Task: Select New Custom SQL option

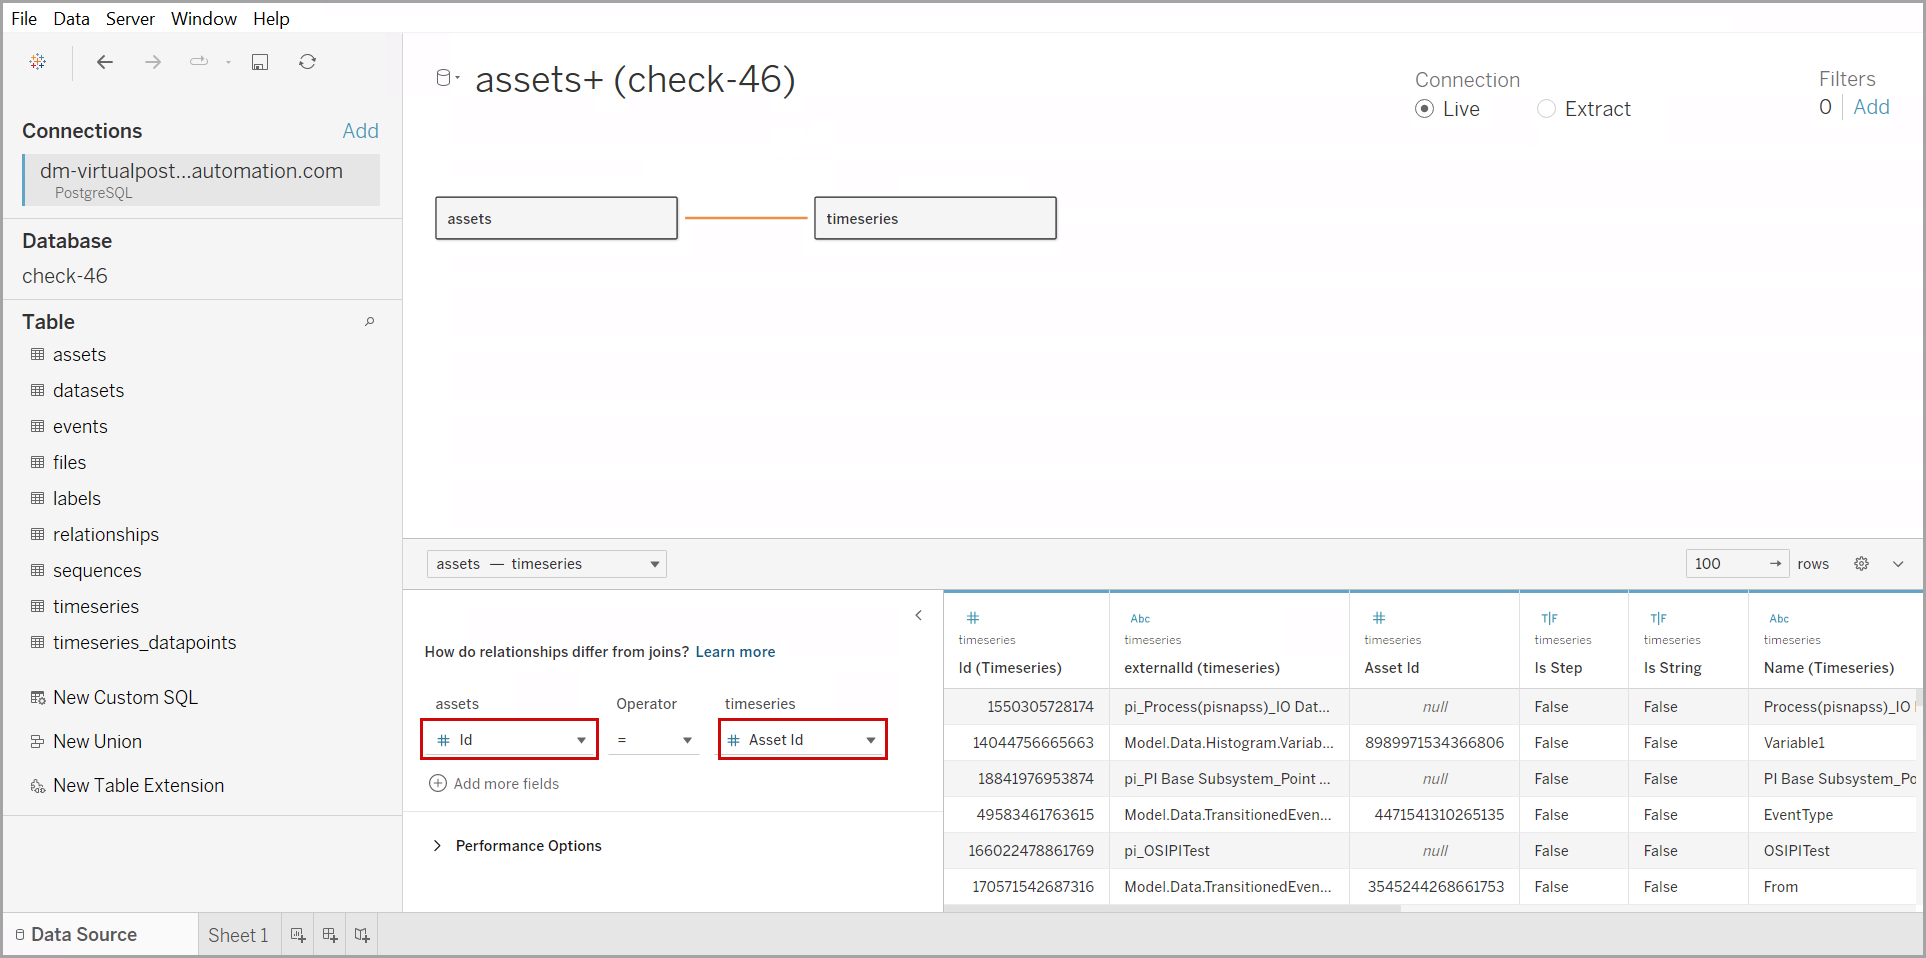Action: tap(125, 698)
